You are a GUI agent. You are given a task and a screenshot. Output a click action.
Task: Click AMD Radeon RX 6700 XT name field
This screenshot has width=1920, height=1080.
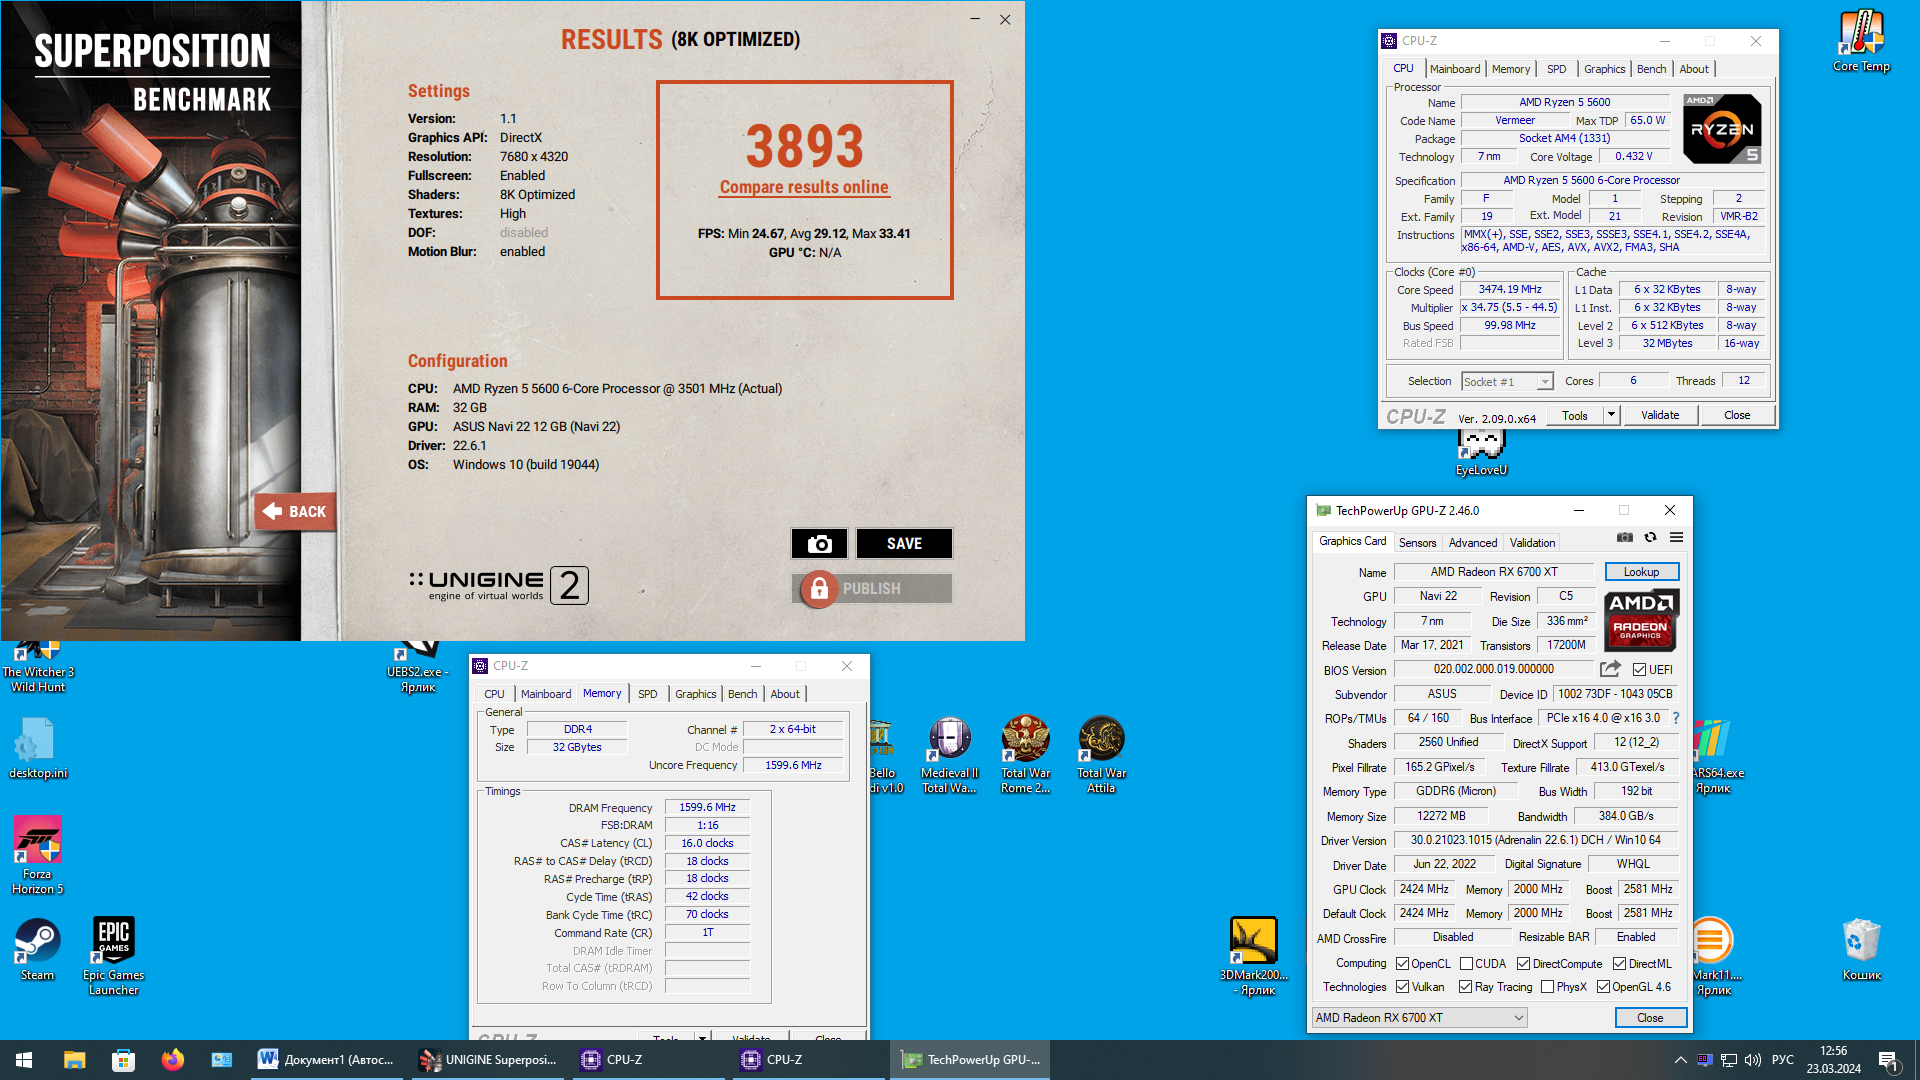point(1493,572)
